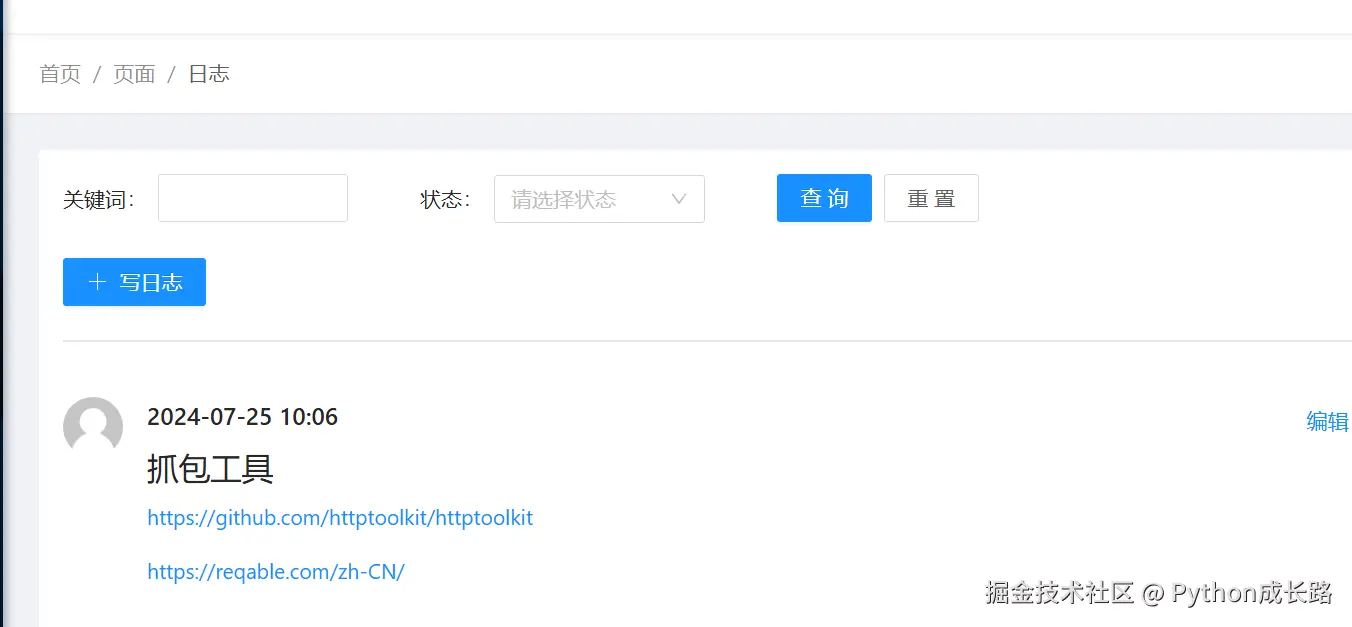Image resolution: width=1352 pixels, height=627 pixels.
Task: Click the gray user avatar icon
Action: 93,427
